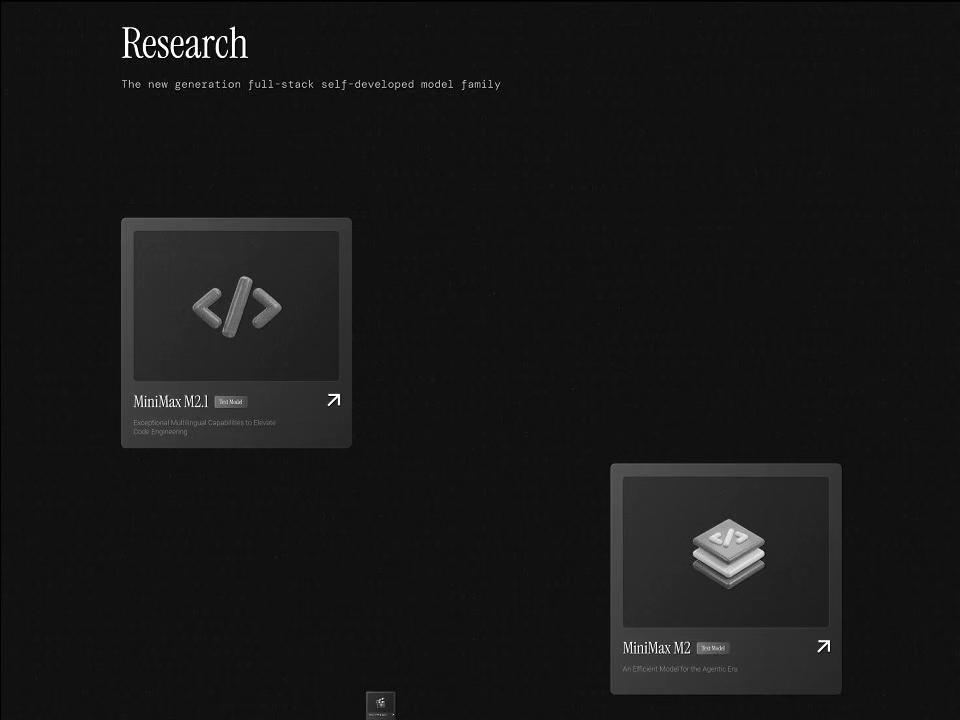Expand the MiniMax M2.1 card details
This screenshot has height=720, width=960.
[x=236, y=332]
